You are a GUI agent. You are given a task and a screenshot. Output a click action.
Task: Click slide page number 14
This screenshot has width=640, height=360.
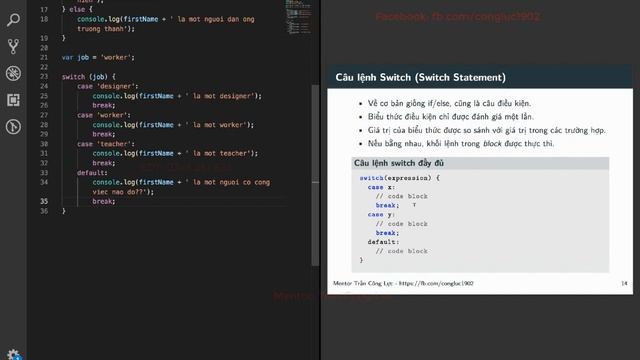(x=624, y=283)
